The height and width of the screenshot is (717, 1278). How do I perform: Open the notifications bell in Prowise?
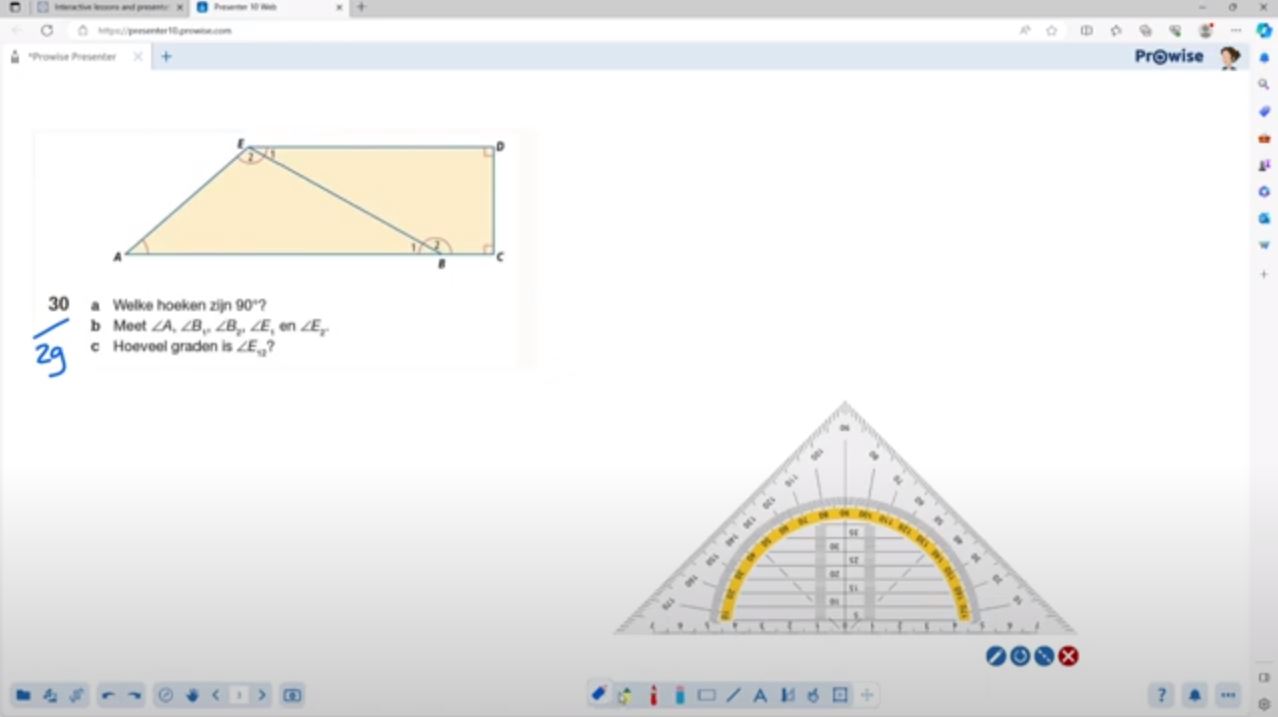tap(1195, 695)
